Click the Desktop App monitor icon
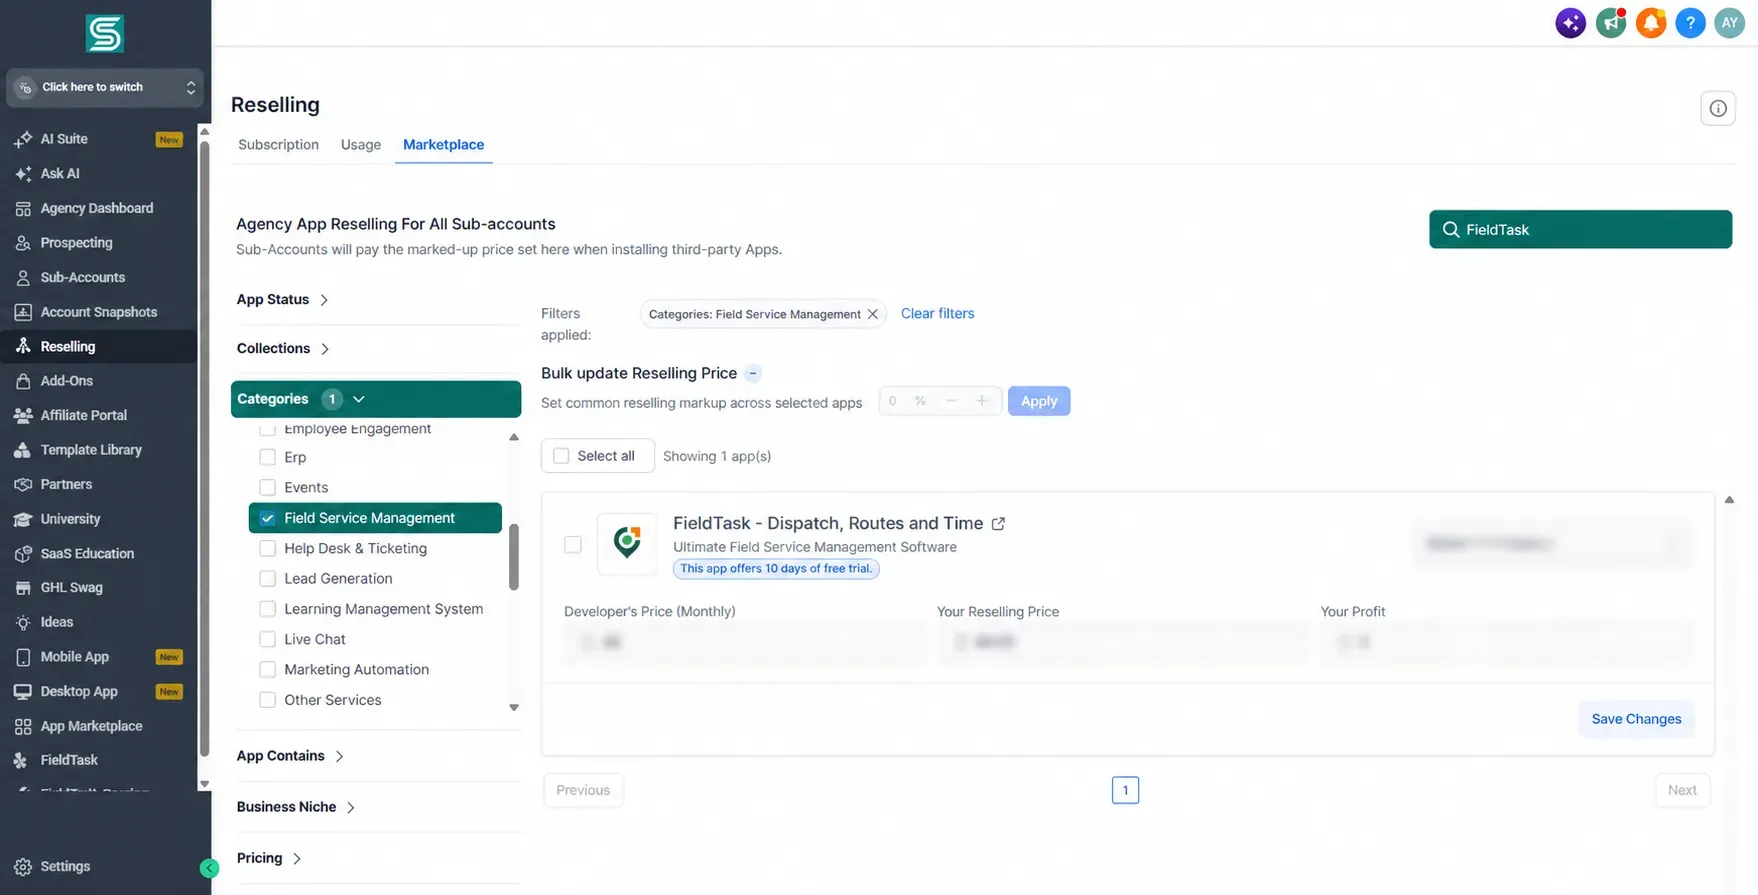 point(23,691)
